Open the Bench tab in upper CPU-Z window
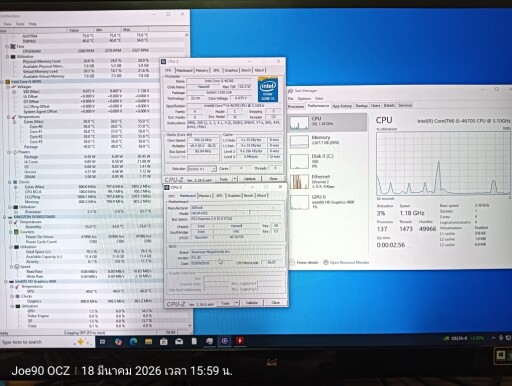512x386 pixels. [x=246, y=70]
